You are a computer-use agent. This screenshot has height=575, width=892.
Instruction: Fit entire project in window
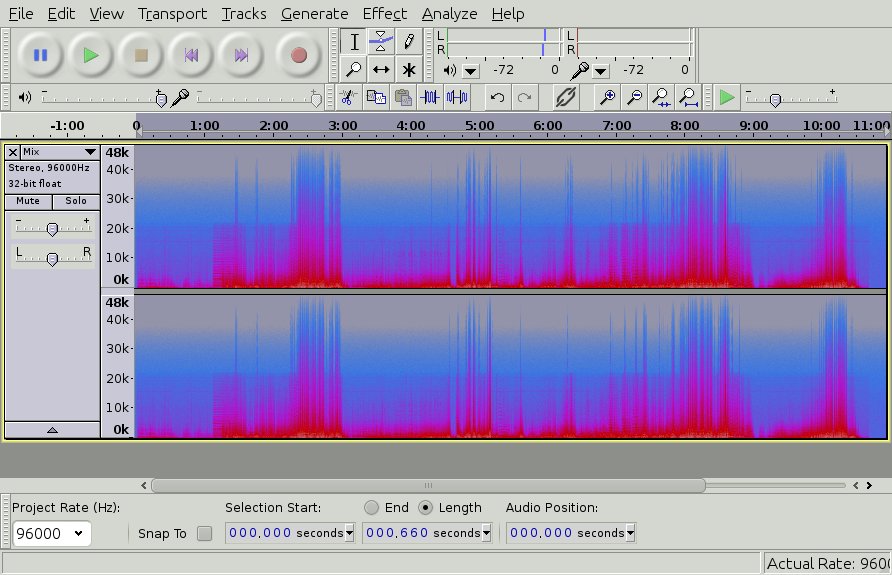point(688,97)
